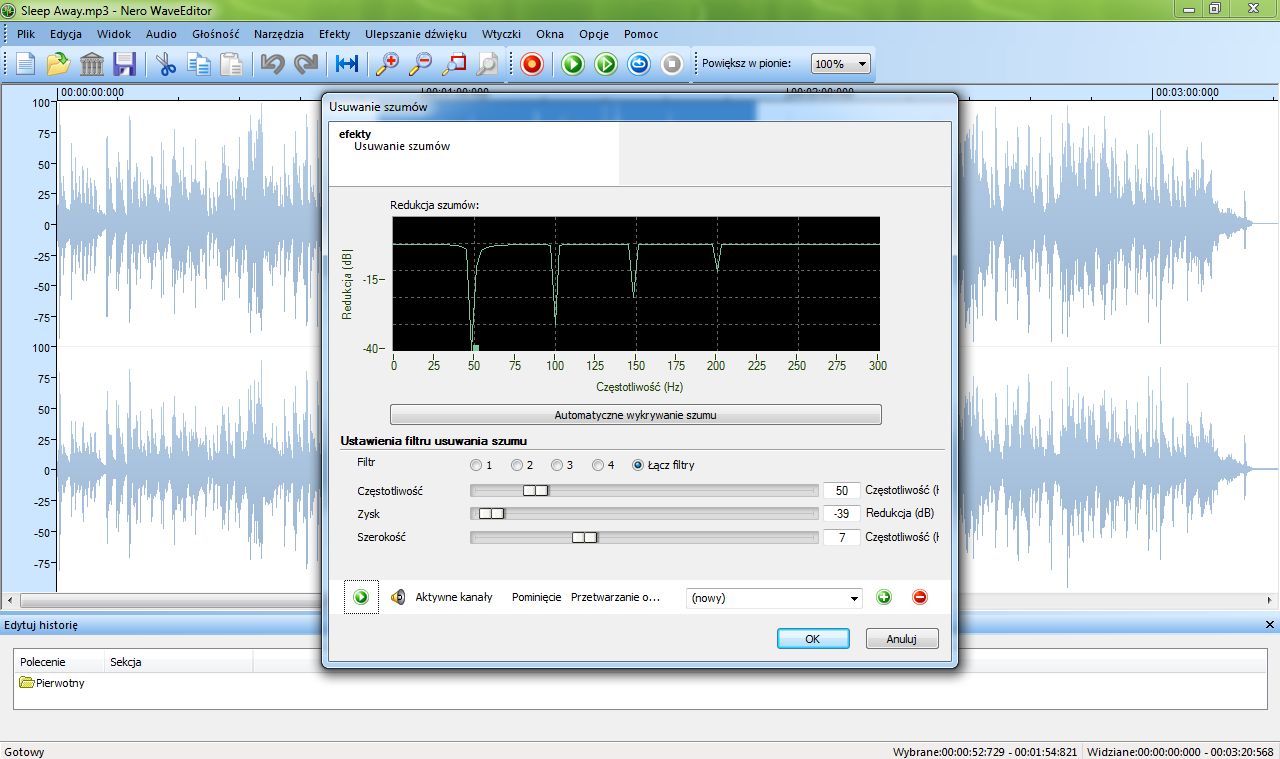
Task: Select the Pierwotny entry in the history list
Action: point(52,683)
